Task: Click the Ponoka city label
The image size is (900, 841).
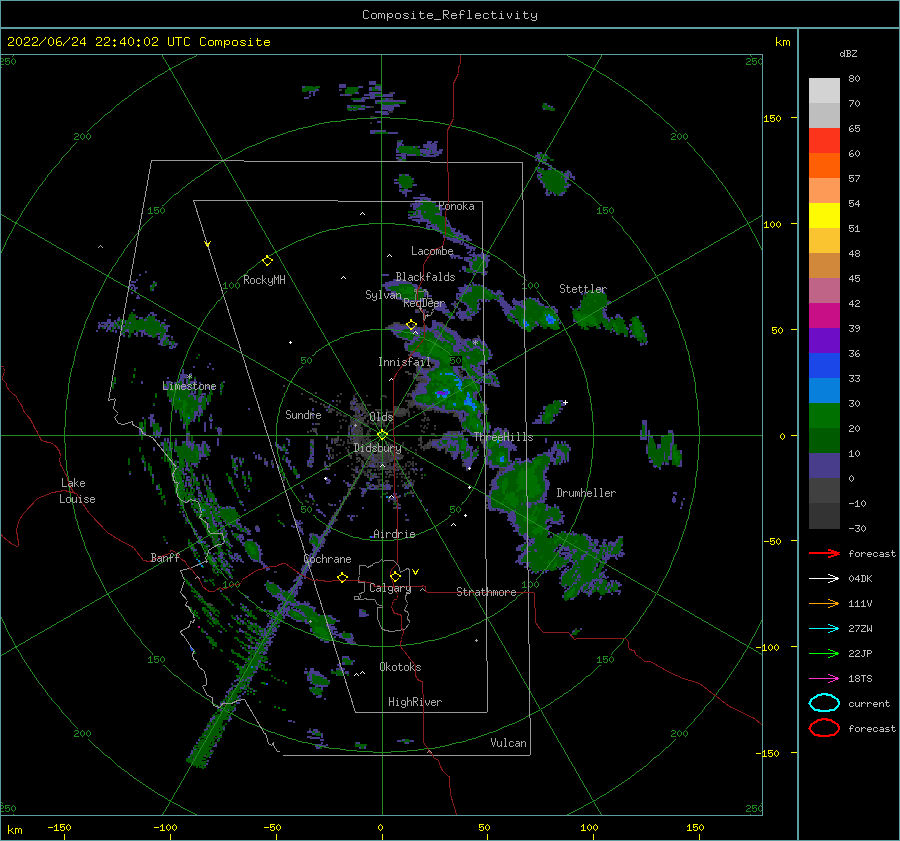Action: coord(456,206)
